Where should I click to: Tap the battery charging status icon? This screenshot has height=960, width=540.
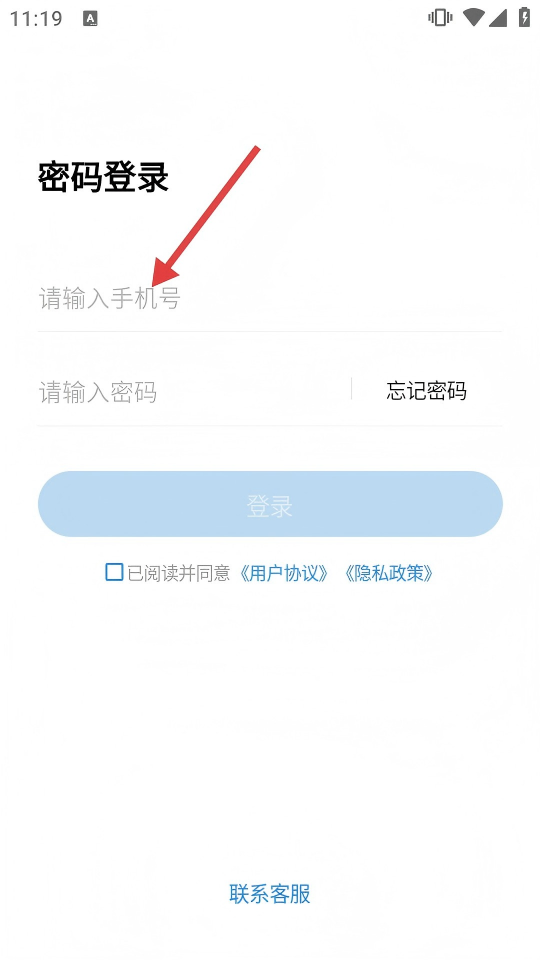click(x=524, y=17)
